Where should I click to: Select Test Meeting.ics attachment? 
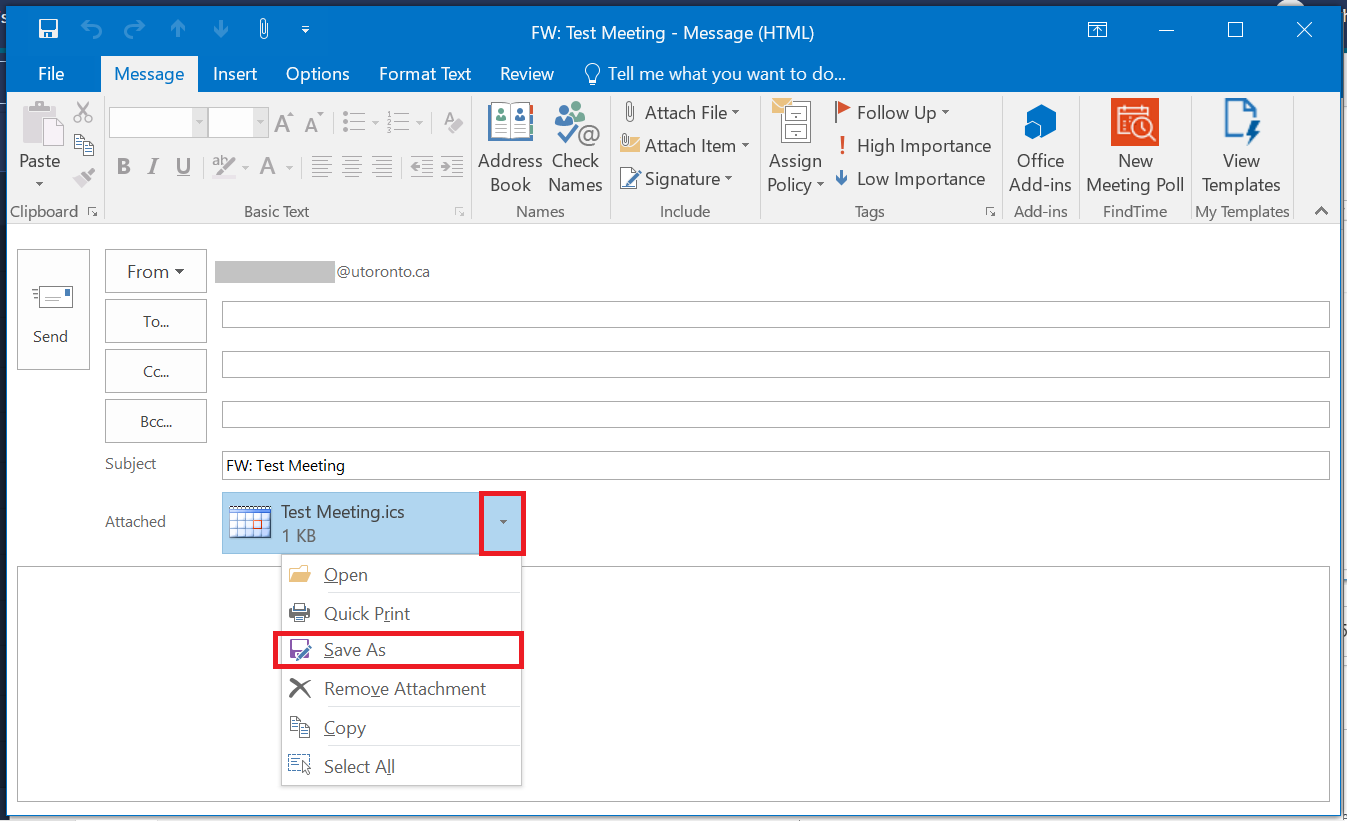tap(352, 522)
